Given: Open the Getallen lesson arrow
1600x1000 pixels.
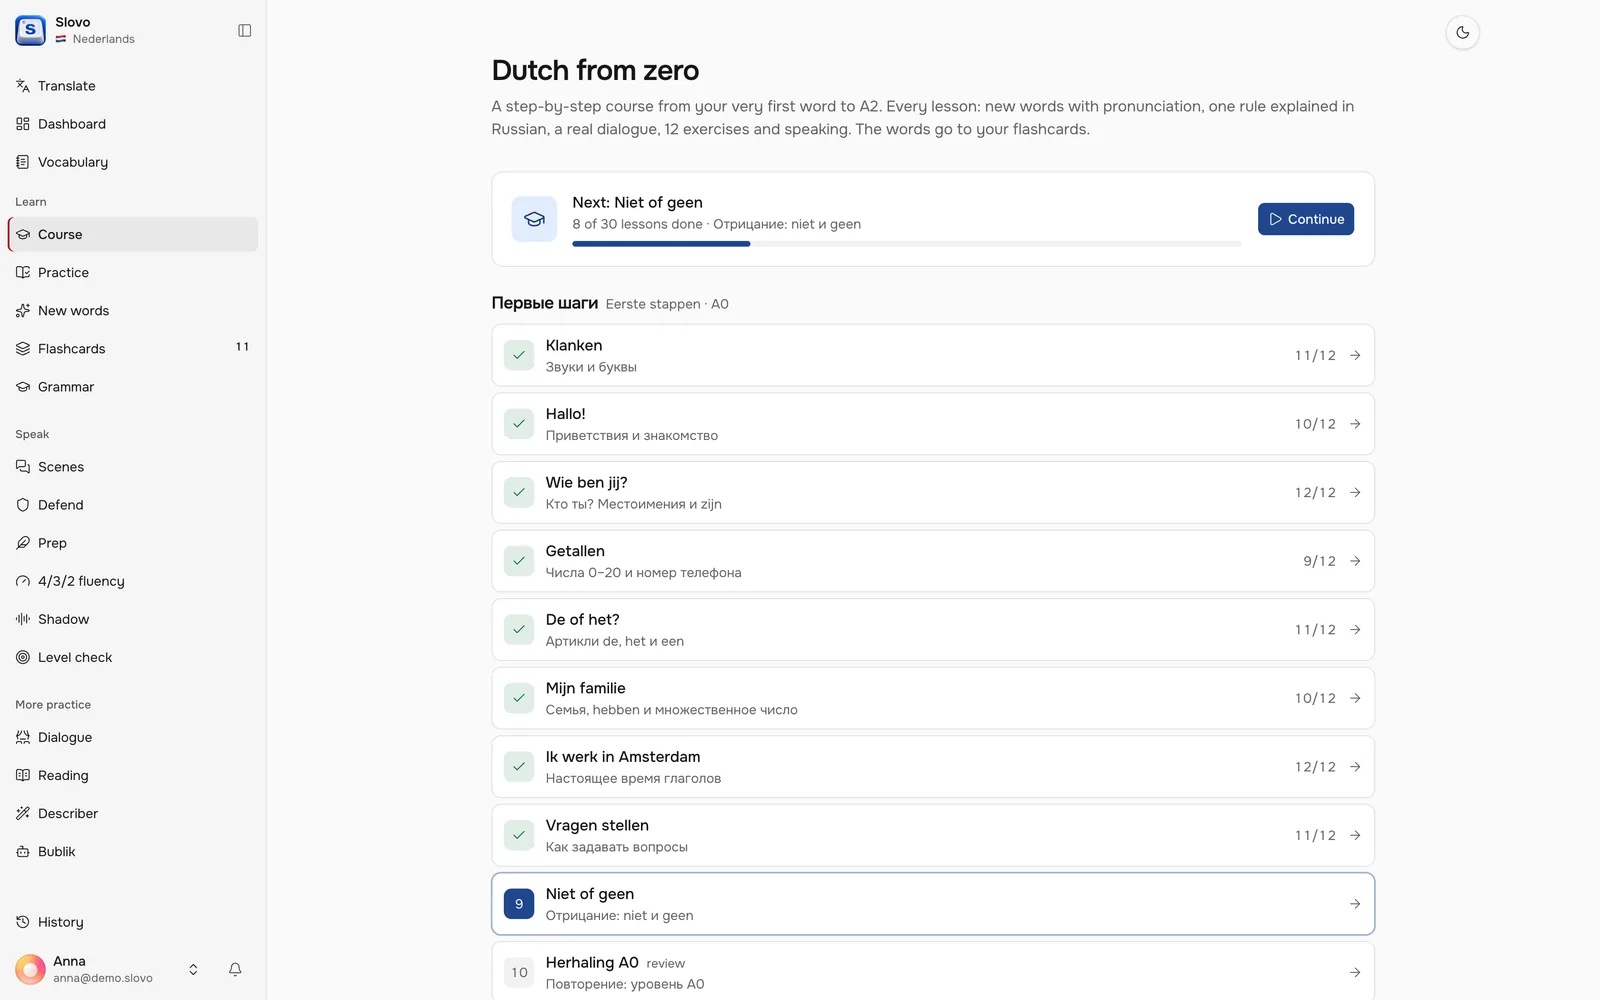Looking at the screenshot, I should [x=1355, y=561].
